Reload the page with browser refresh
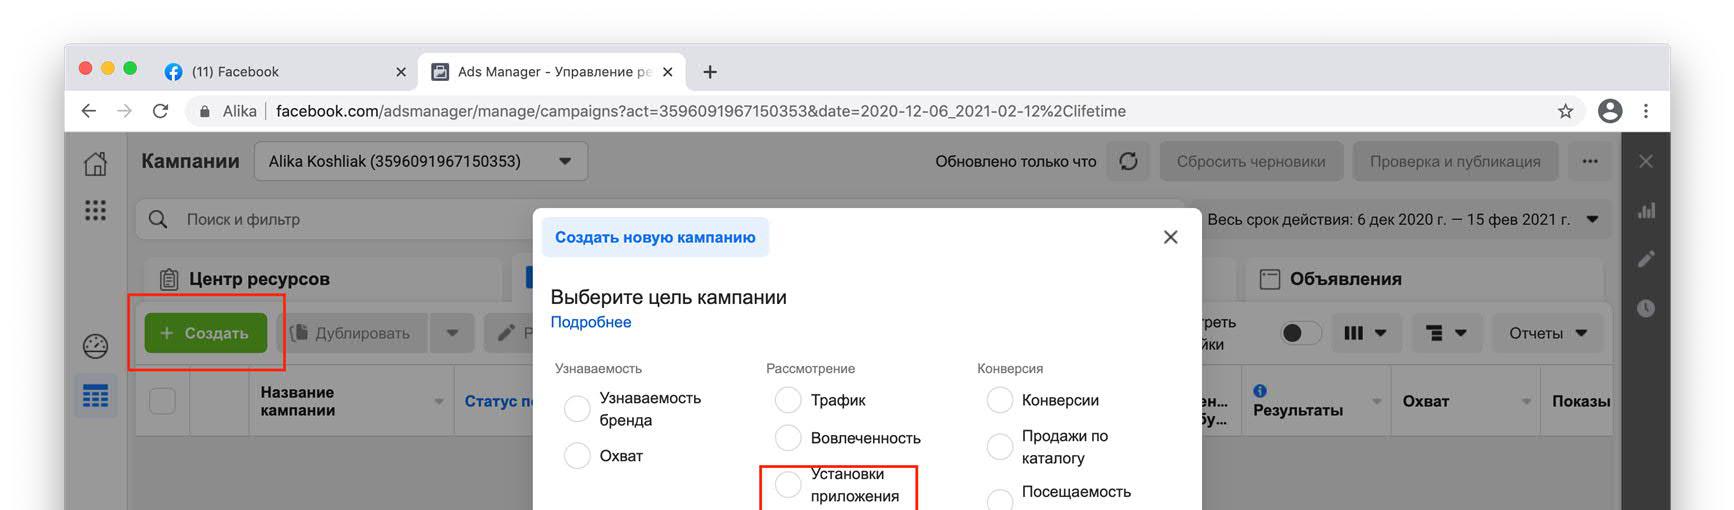The height and width of the screenshot is (510, 1734). tap(160, 111)
